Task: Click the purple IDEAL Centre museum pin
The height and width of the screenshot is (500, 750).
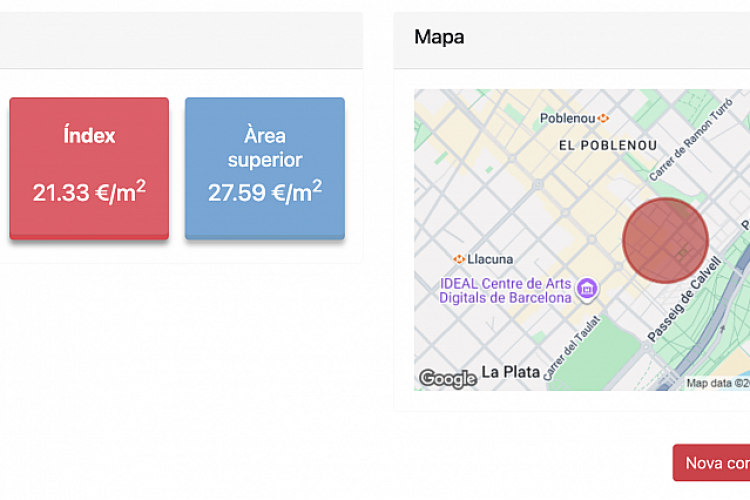Action: tap(587, 289)
